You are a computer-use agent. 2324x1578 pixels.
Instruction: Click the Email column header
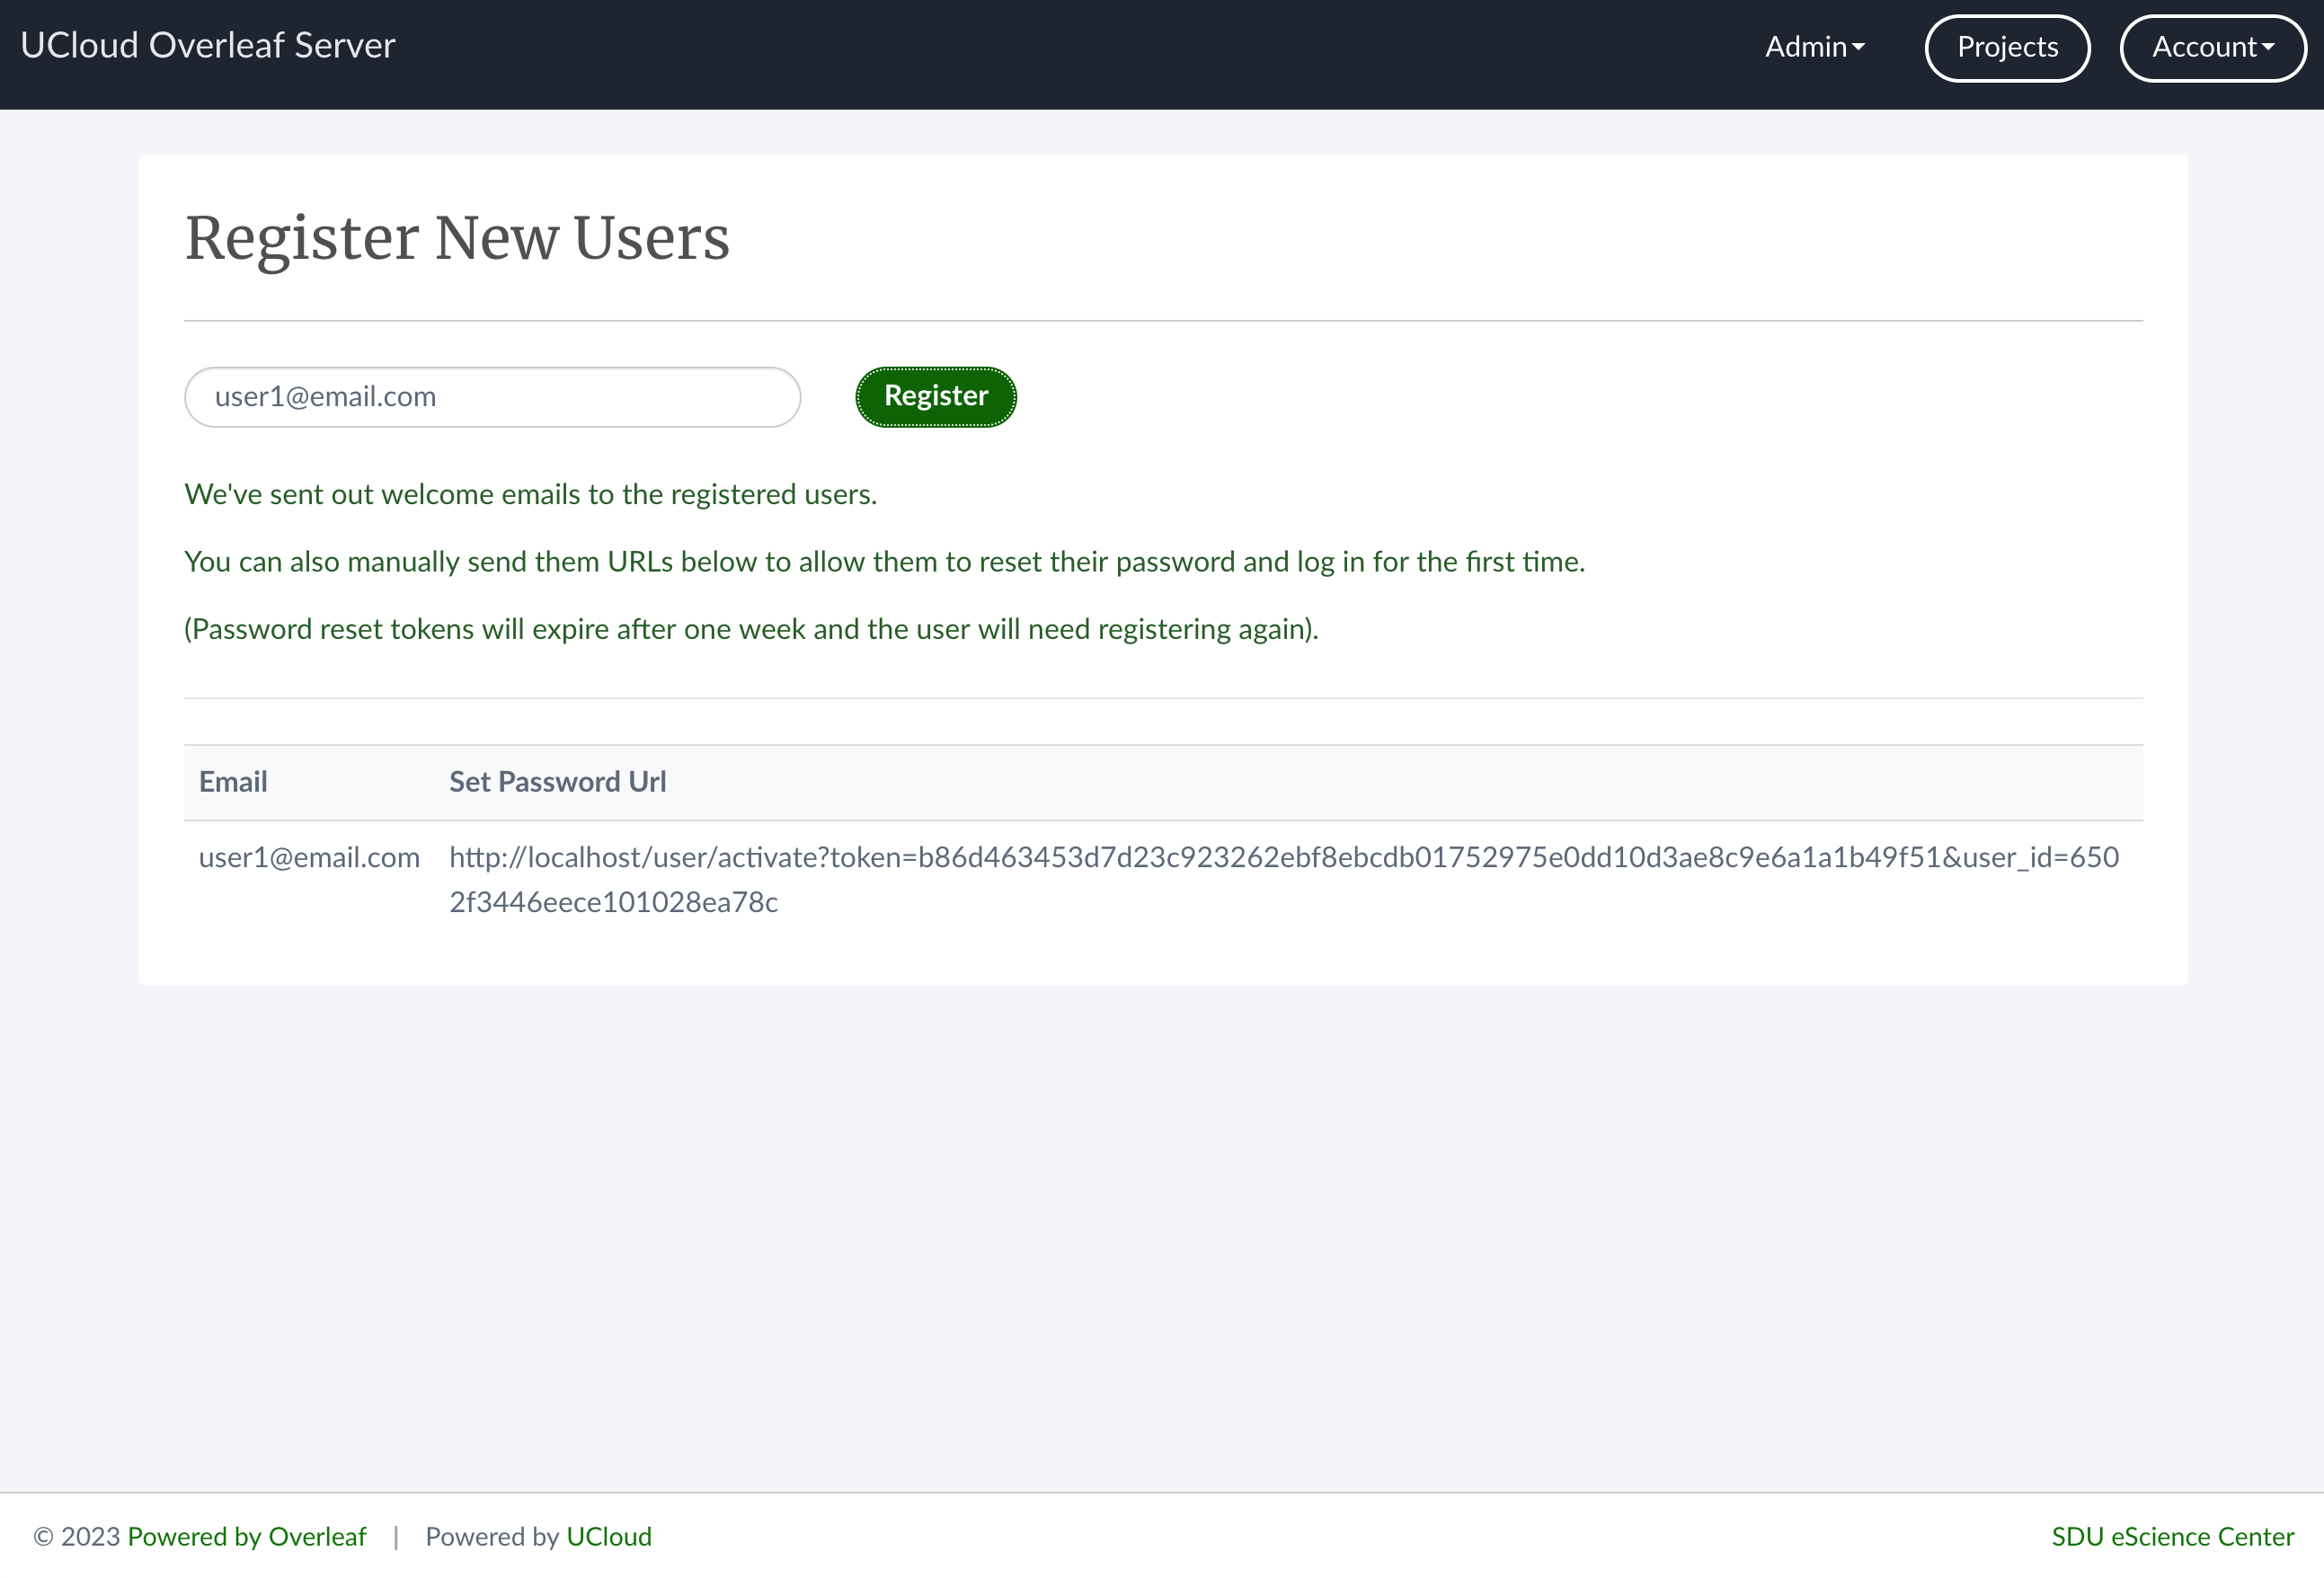click(x=233, y=782)
